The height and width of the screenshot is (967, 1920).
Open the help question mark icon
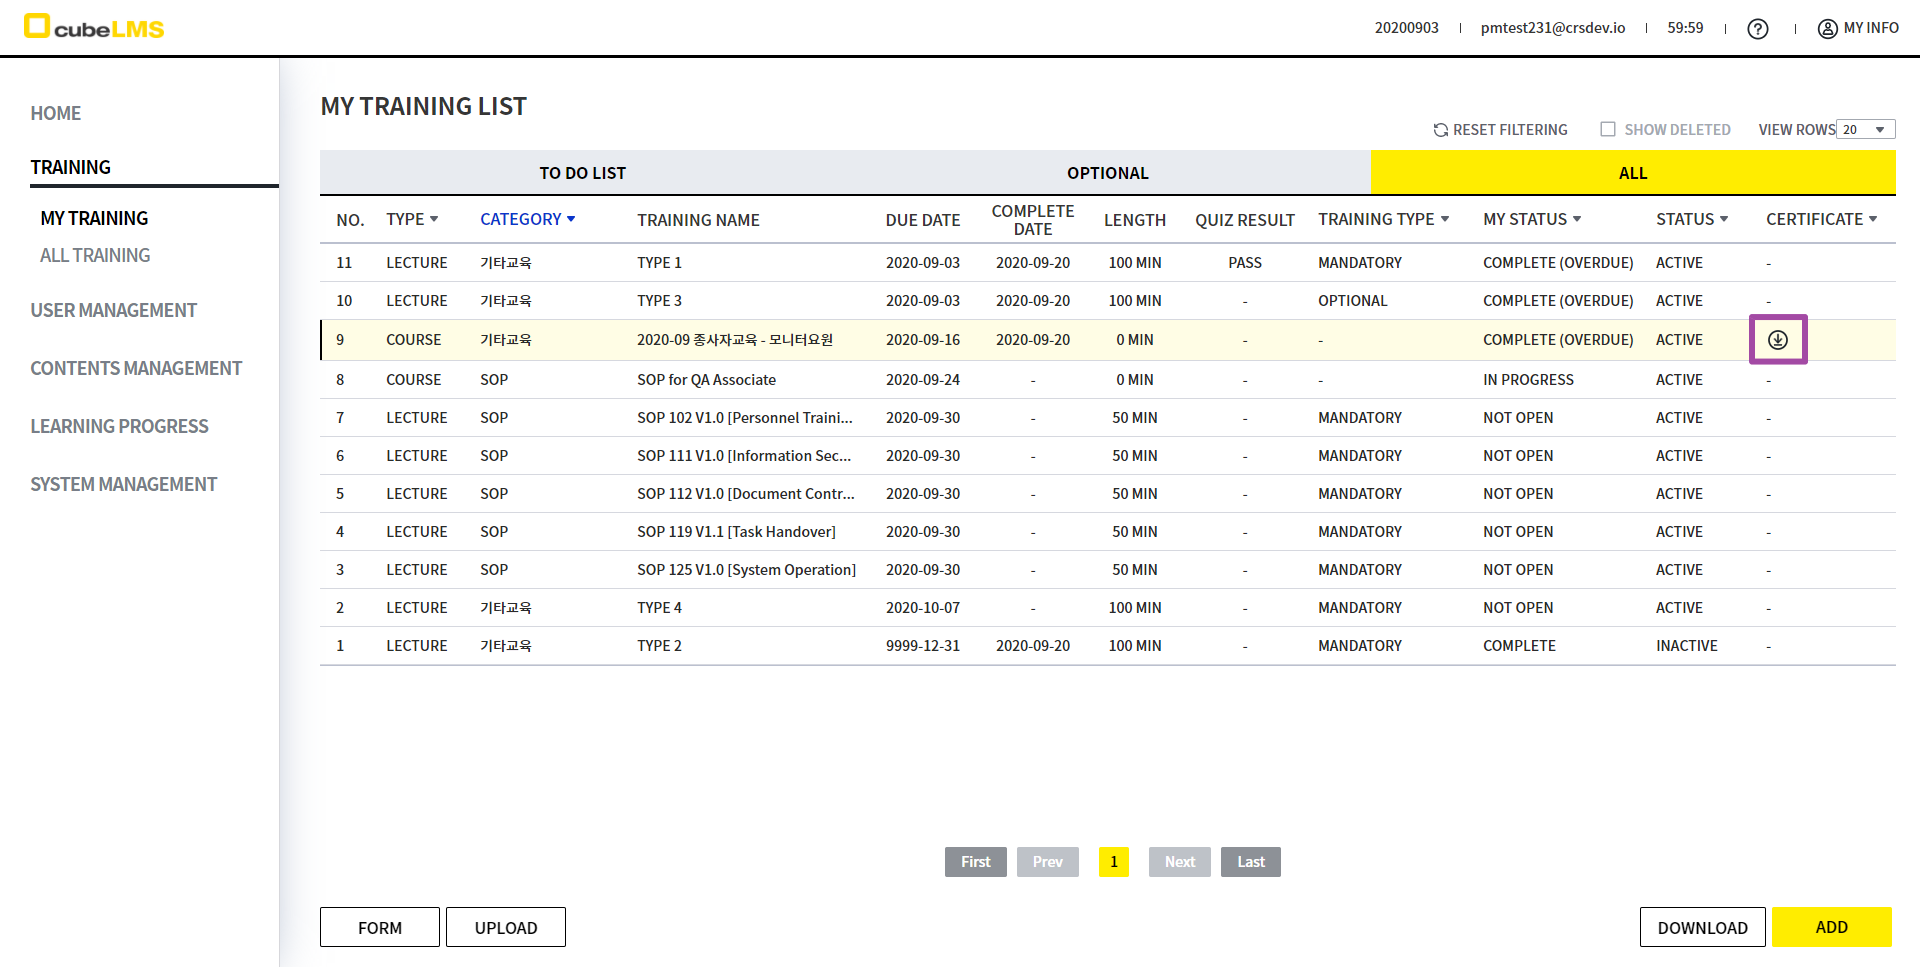pos(1757,29)
